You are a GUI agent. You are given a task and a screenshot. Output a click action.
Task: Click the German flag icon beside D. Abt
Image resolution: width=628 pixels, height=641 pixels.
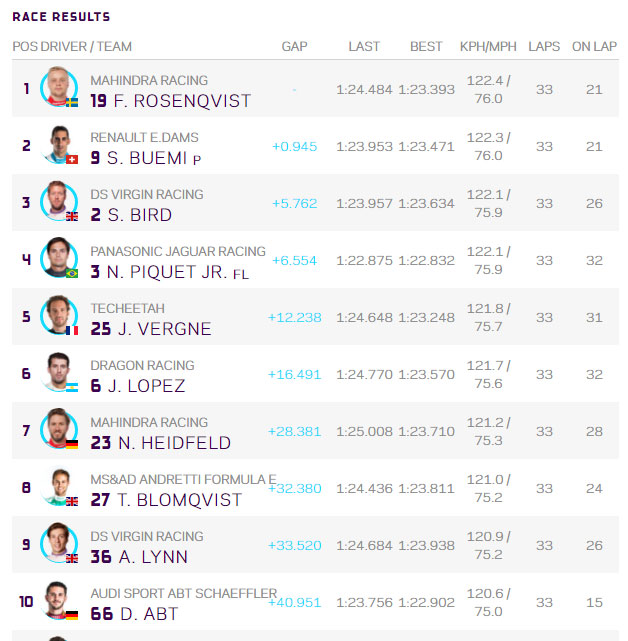(x=72, y=615)
